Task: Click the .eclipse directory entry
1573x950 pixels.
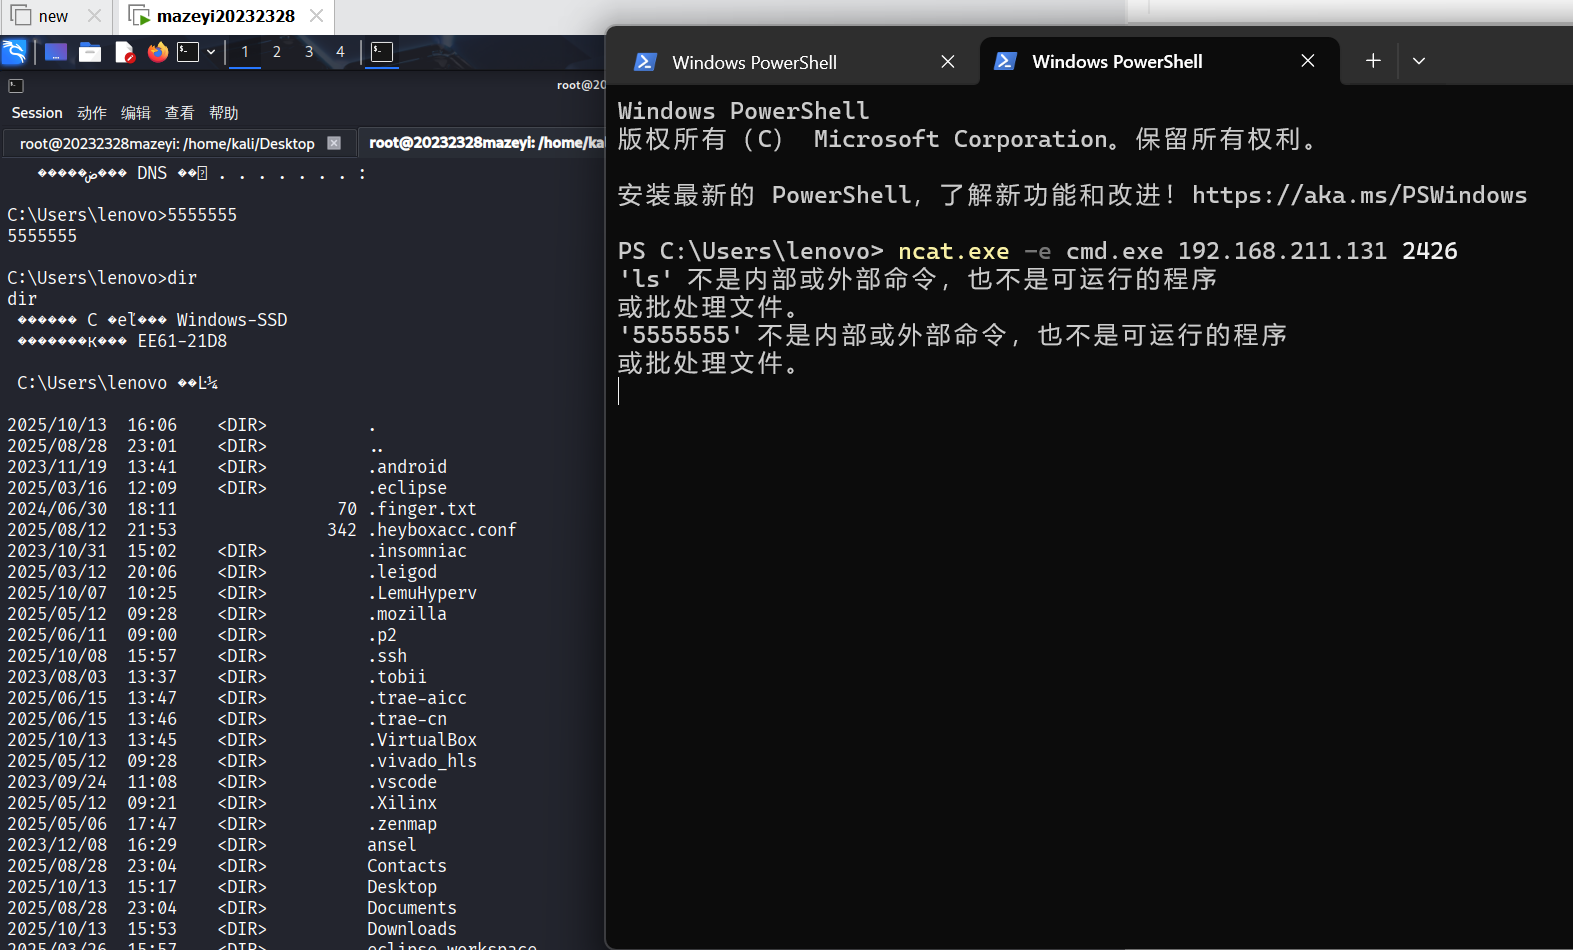Action: tap(407, 488)
